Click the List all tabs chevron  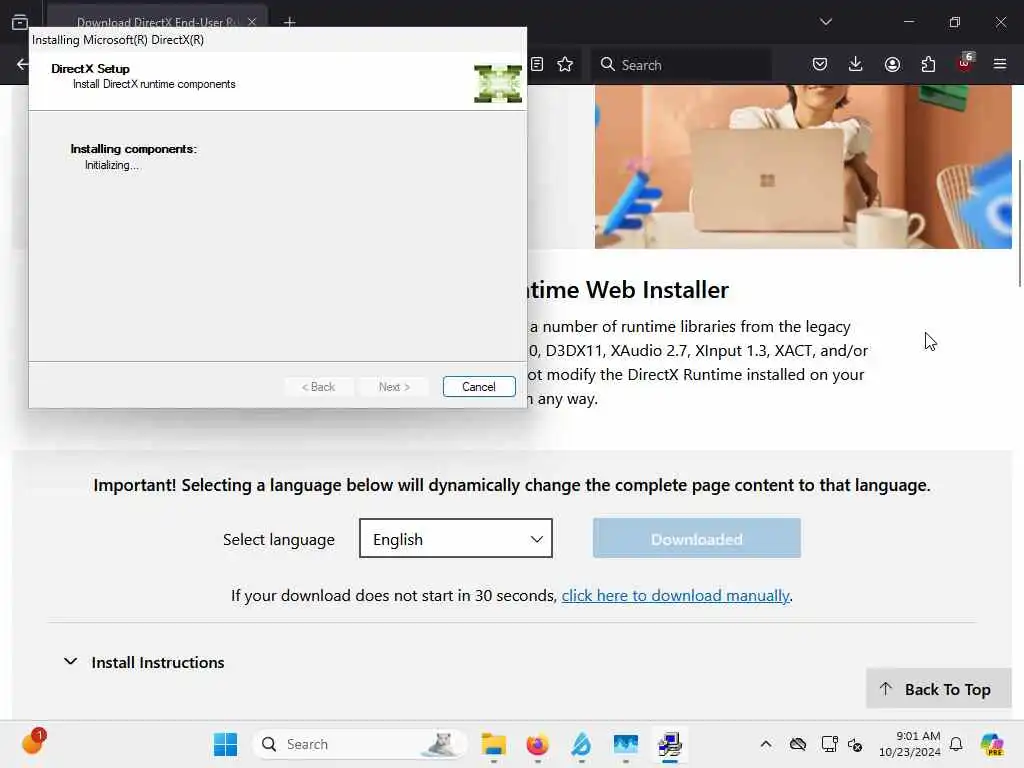click(826, 22)
